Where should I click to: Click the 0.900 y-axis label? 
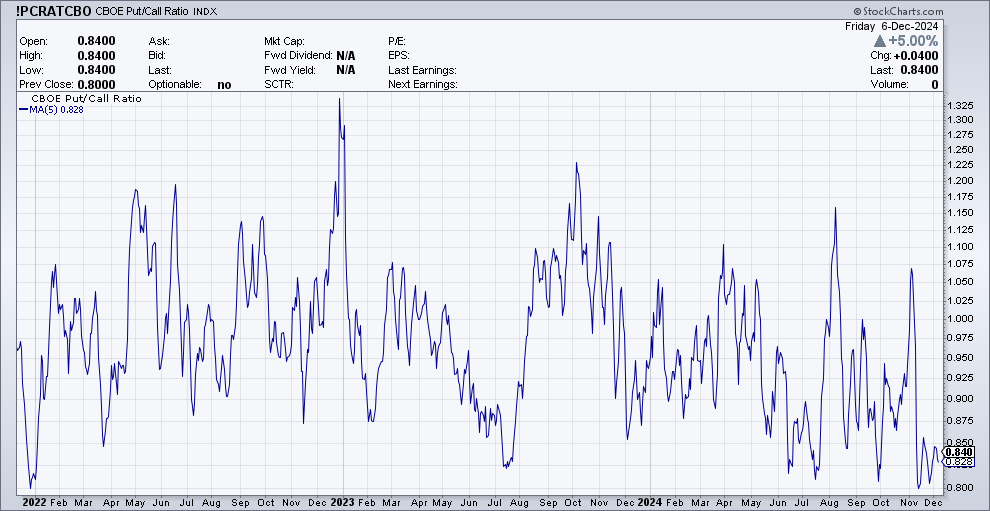click(x=961, y=399)
